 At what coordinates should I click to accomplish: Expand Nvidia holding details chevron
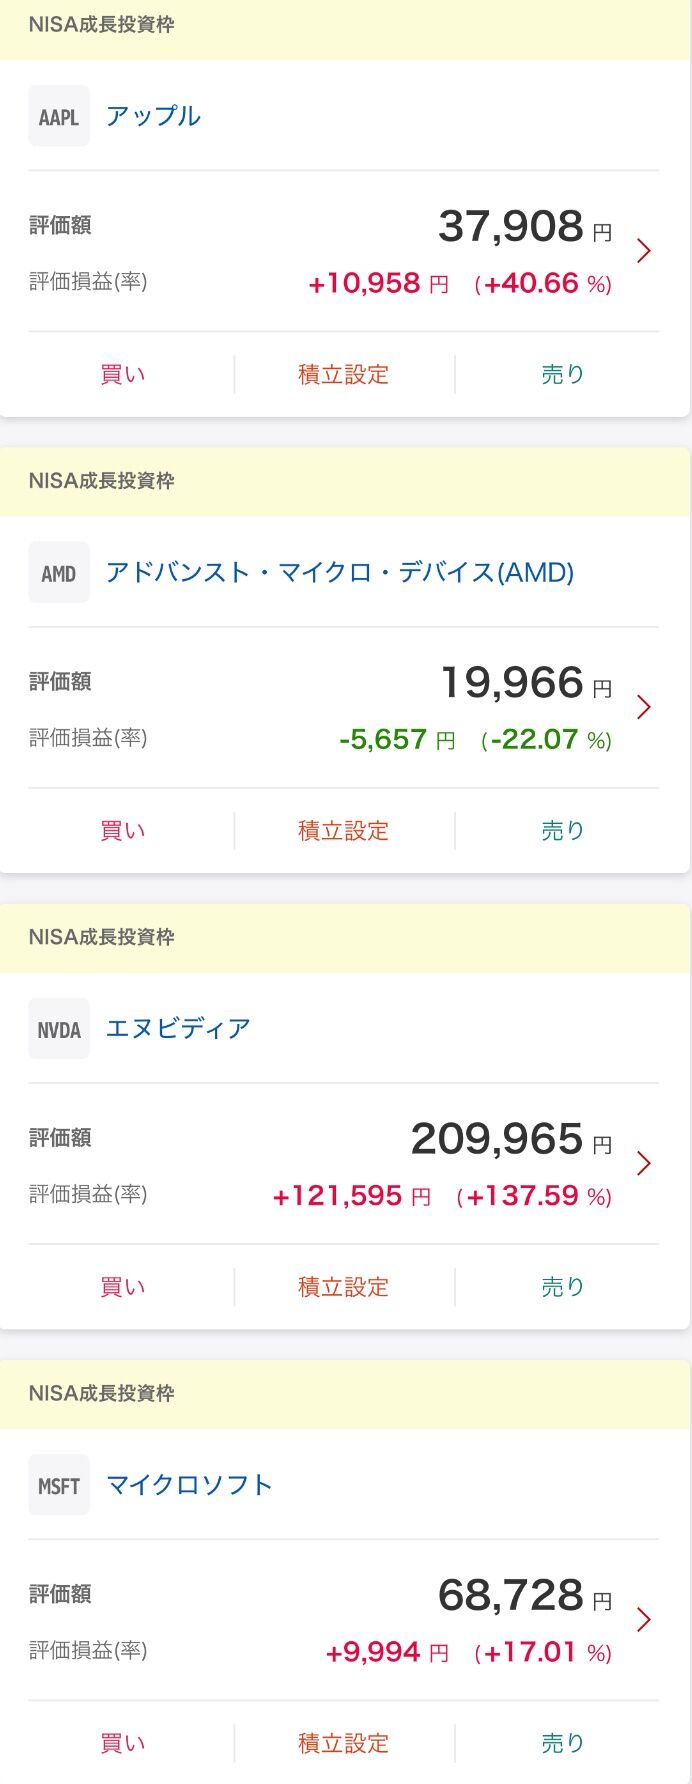tap(644, 1164)
